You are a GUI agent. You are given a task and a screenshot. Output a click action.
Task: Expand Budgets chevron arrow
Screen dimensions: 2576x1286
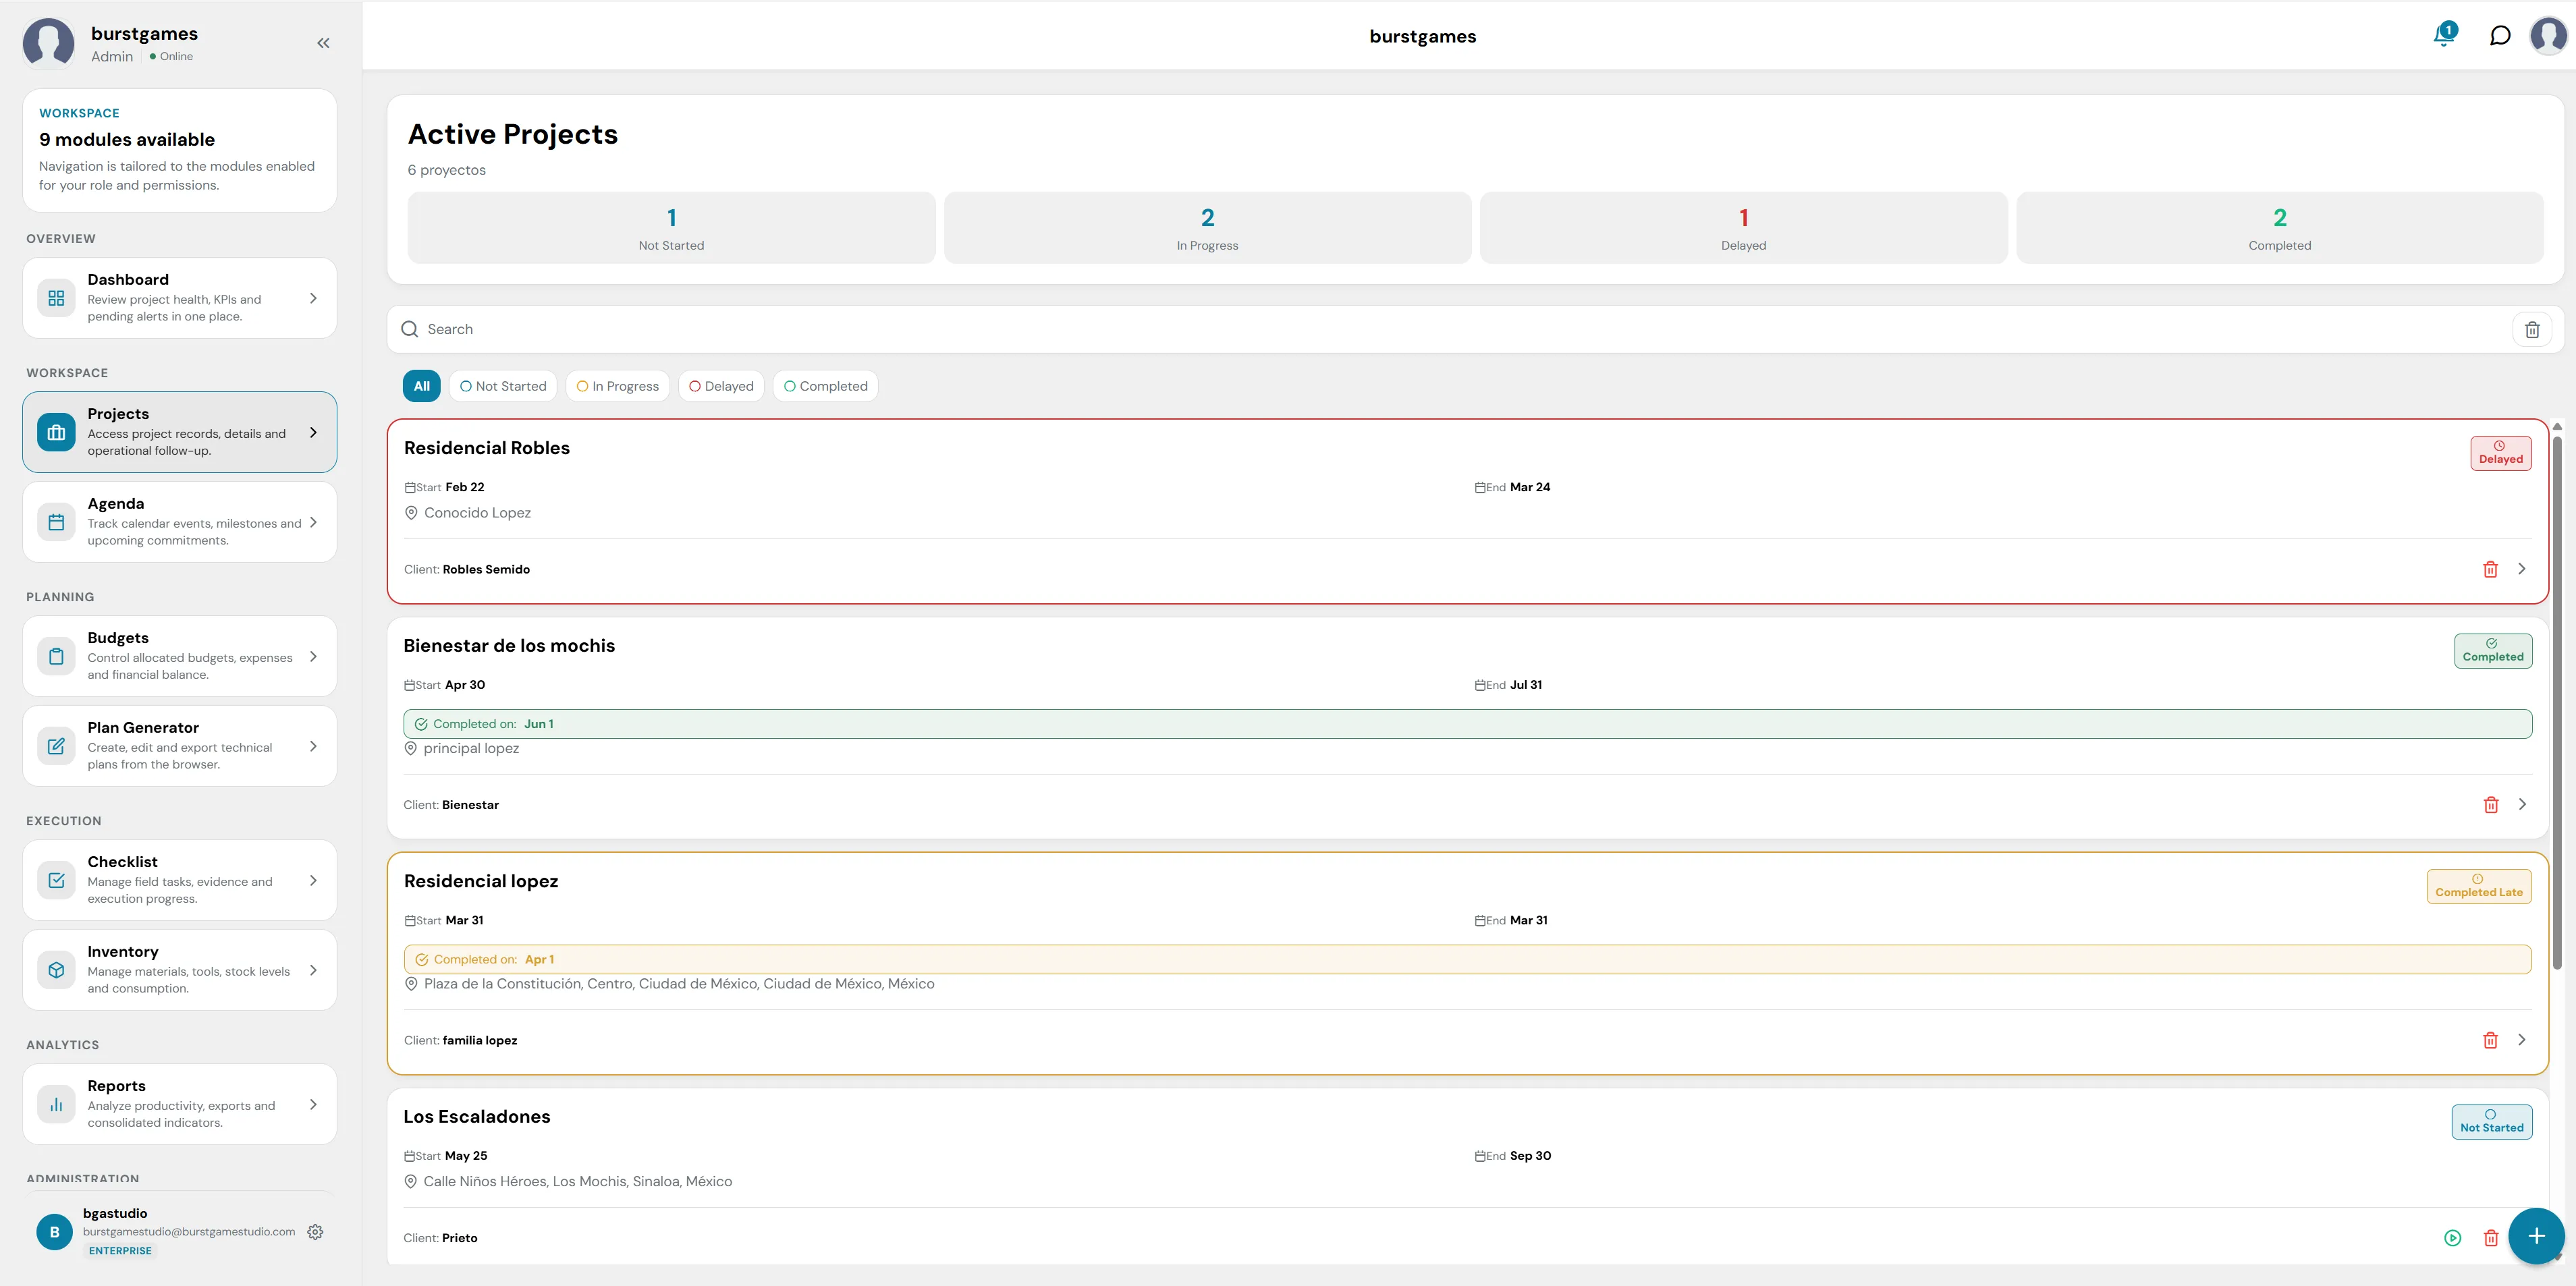coord(313,656)
